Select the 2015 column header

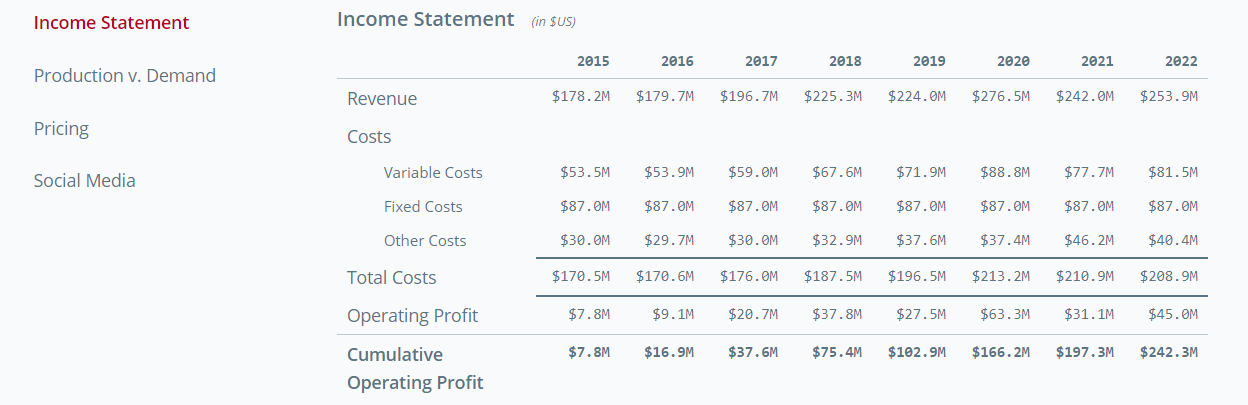(x=593, y=62)
